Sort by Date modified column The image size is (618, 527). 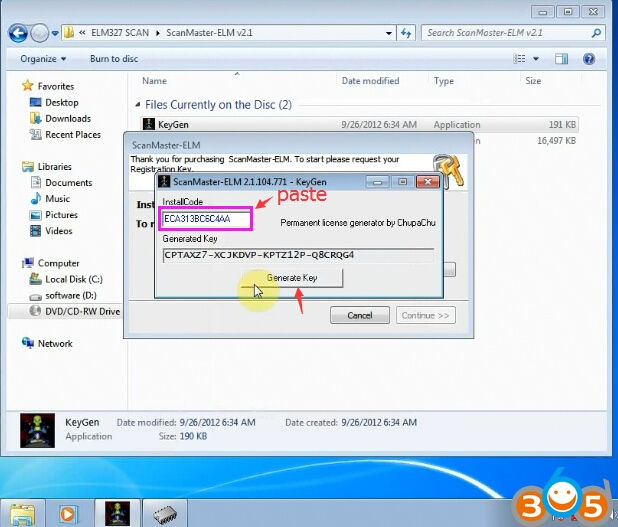click(370, 81)
